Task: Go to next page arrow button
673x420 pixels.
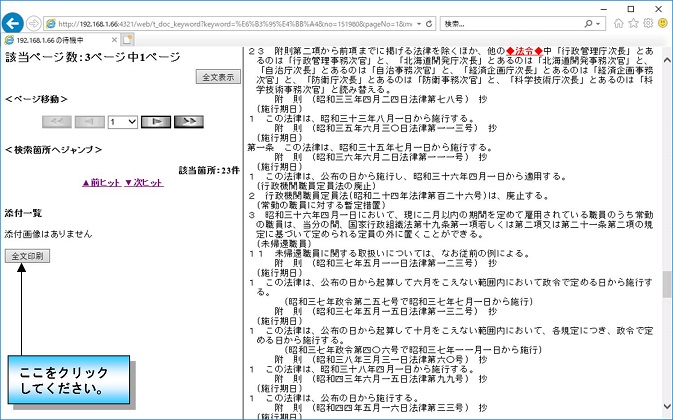Action: pos(155,121)
